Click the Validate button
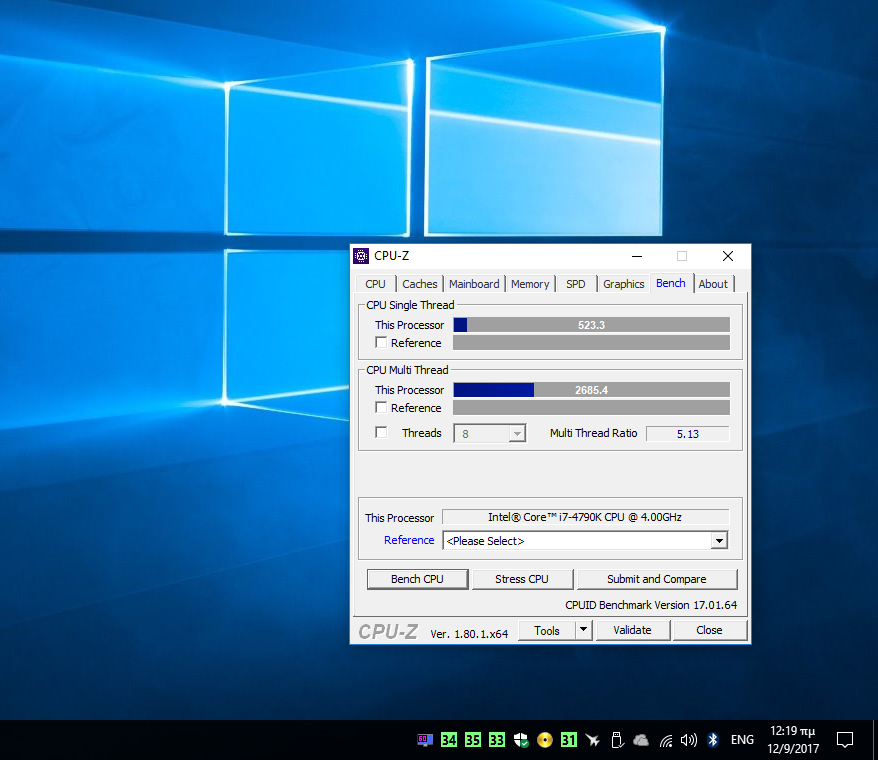 (x=632, y=630)
